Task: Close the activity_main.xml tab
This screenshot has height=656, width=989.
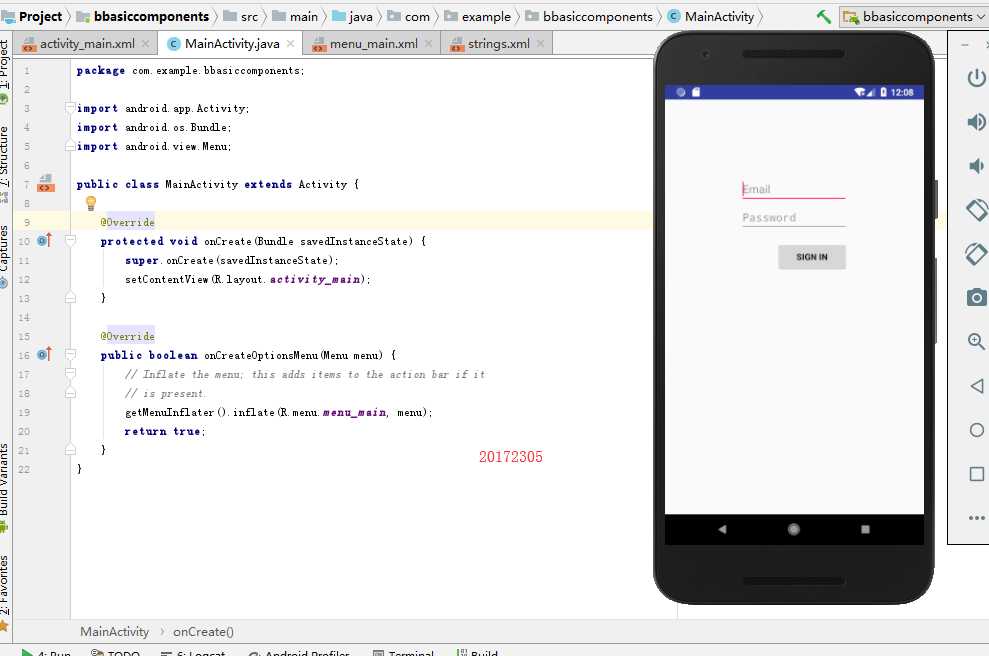Action: [x=146, y=44]
